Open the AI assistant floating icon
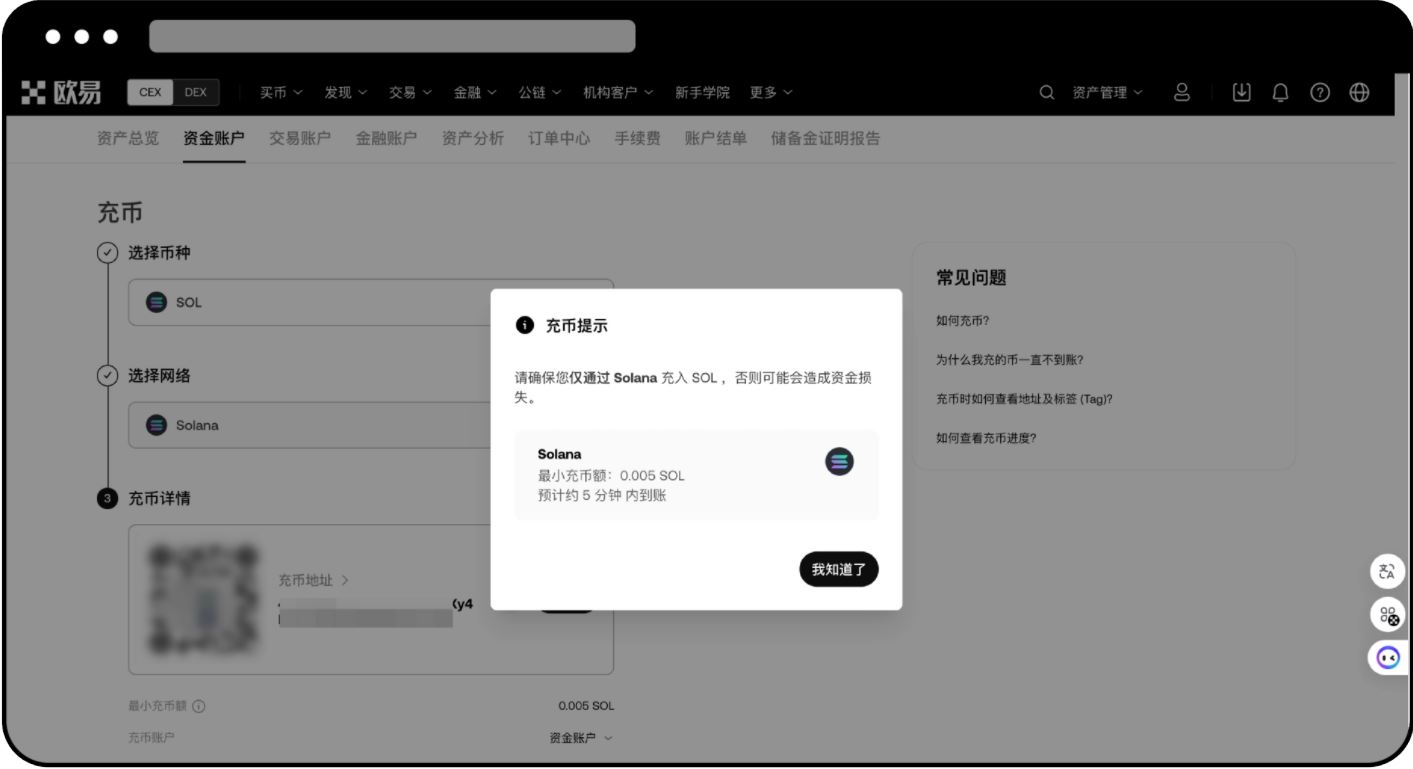The height and width of the screenshot is (769, 1413). (x=1386, y=658)
